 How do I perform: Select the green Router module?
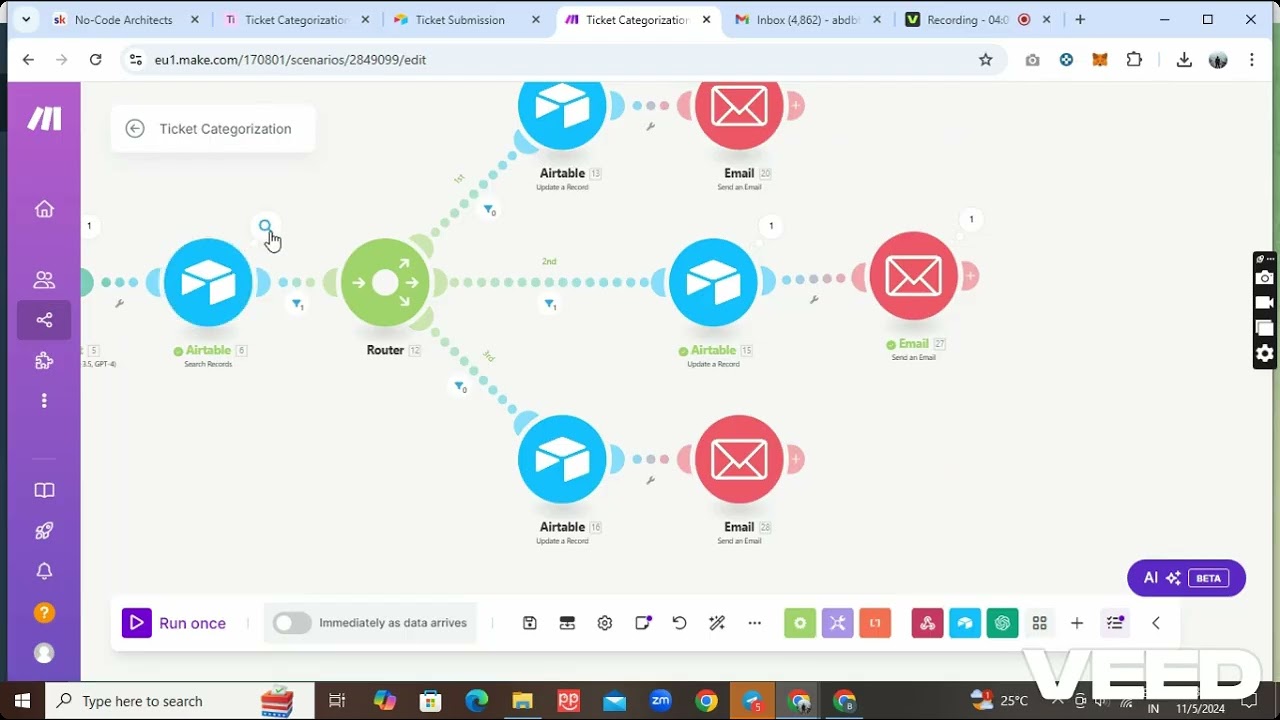(385, 282)
